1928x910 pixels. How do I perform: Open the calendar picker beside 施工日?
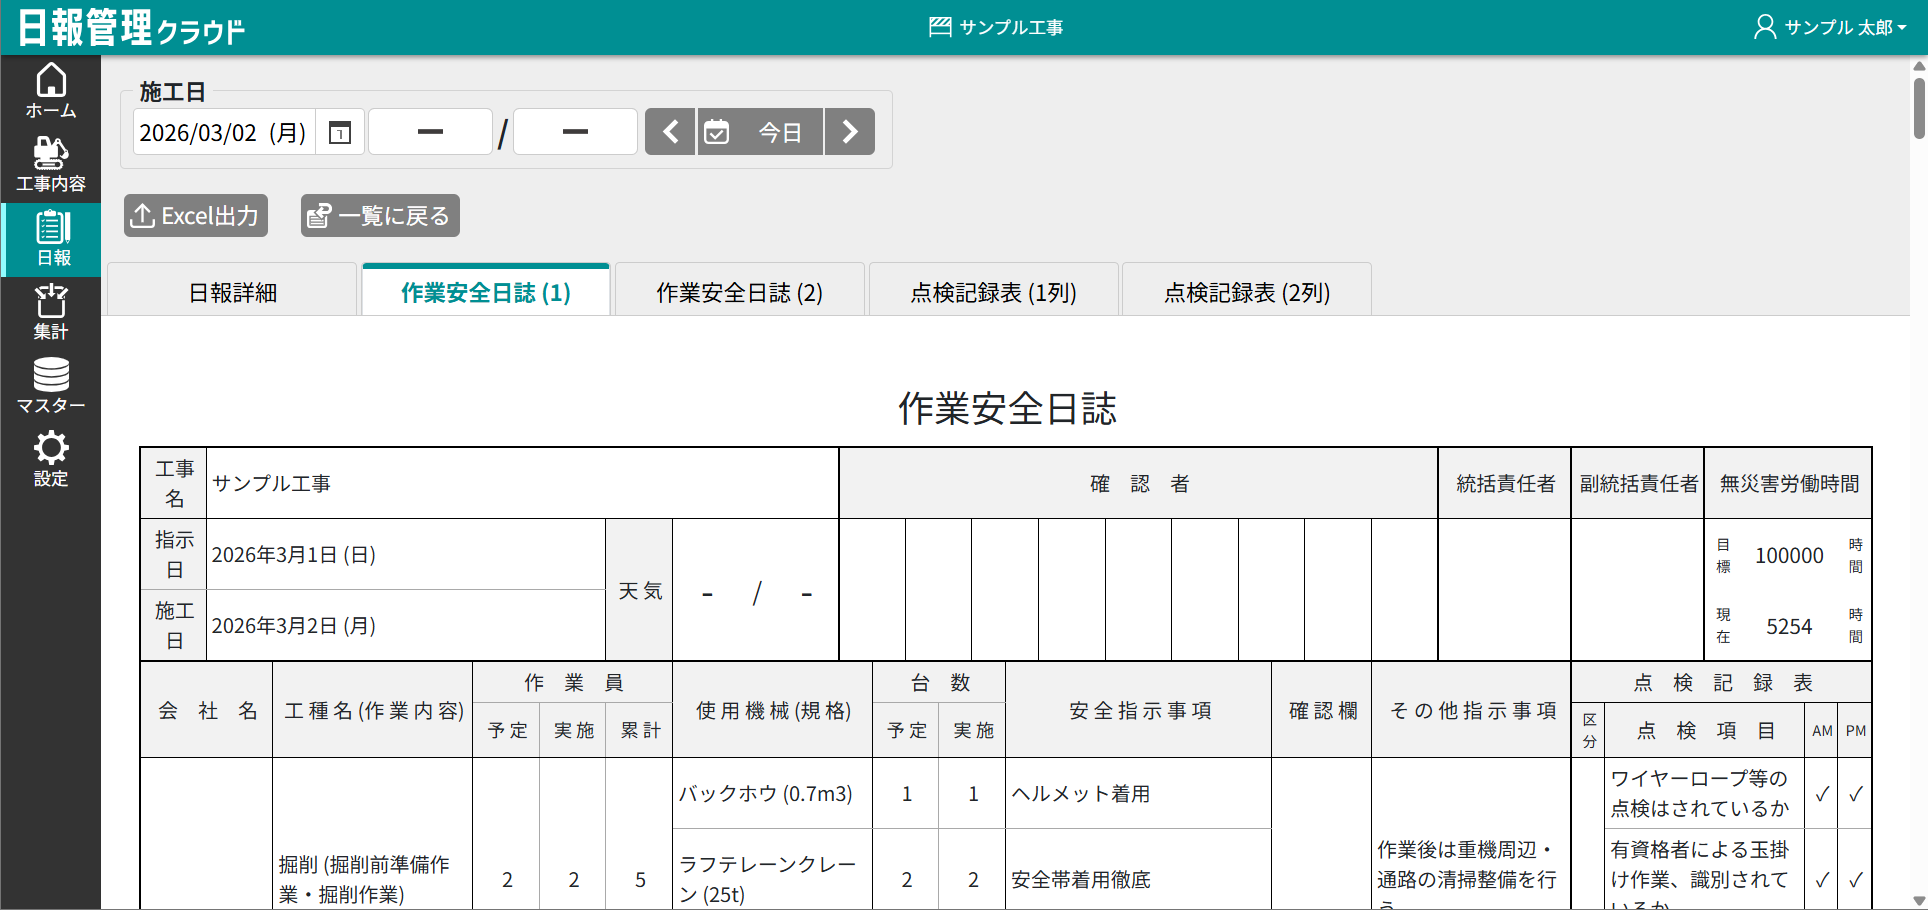coord(340,132)
